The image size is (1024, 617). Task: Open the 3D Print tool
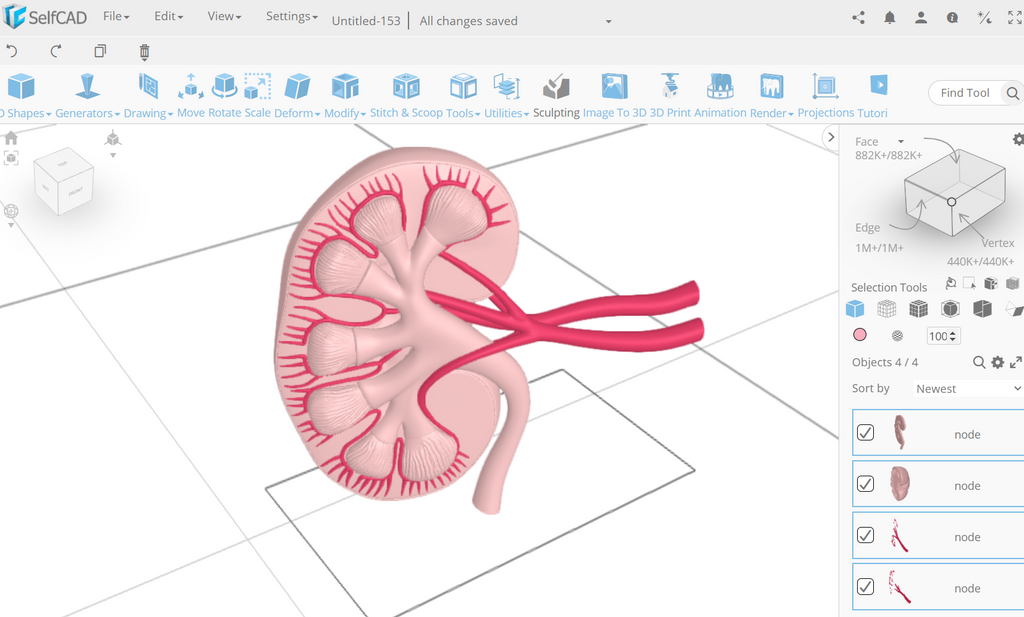pyautogui.click(x=670, y=95)
